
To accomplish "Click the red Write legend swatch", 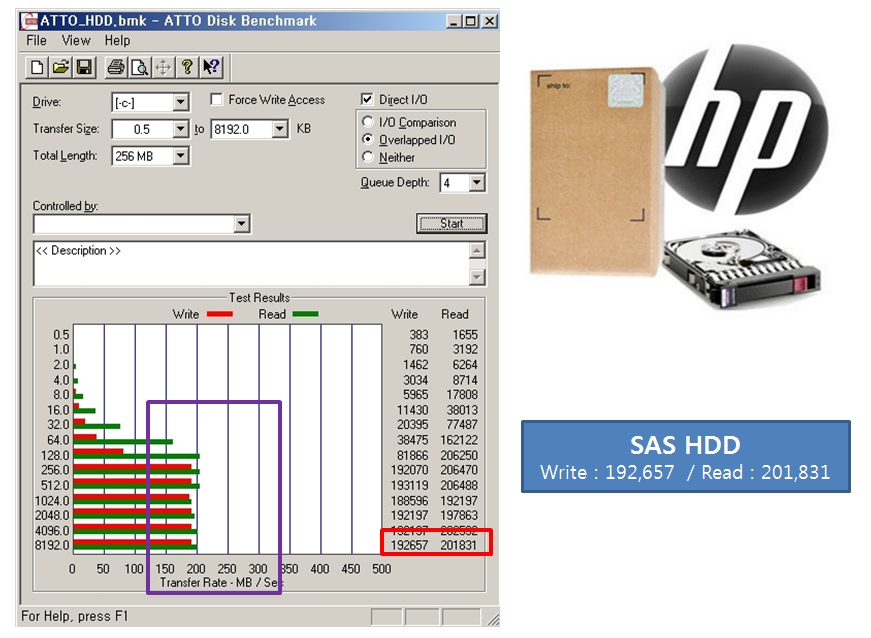I will click(220, 314).
